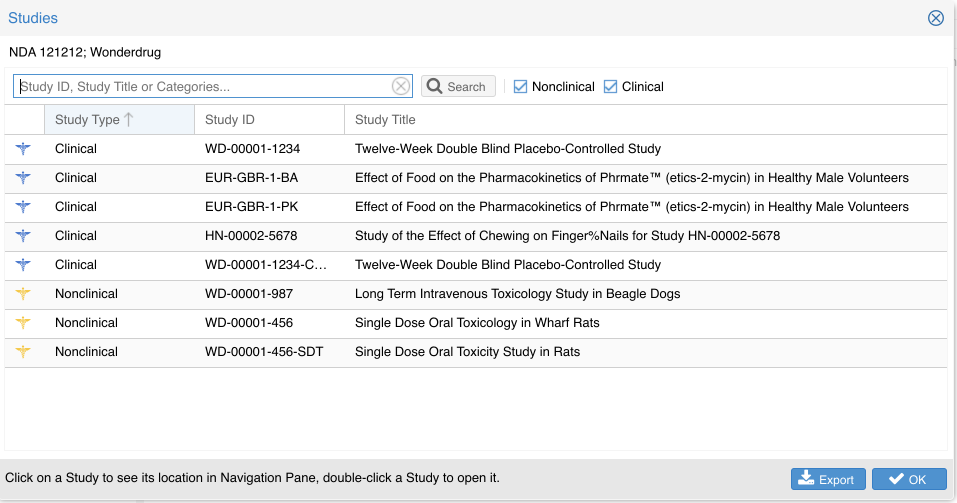Select the Long Term Intravenous Toxicology study row
This screenshot has height=503, width=957.
point(517,294)
